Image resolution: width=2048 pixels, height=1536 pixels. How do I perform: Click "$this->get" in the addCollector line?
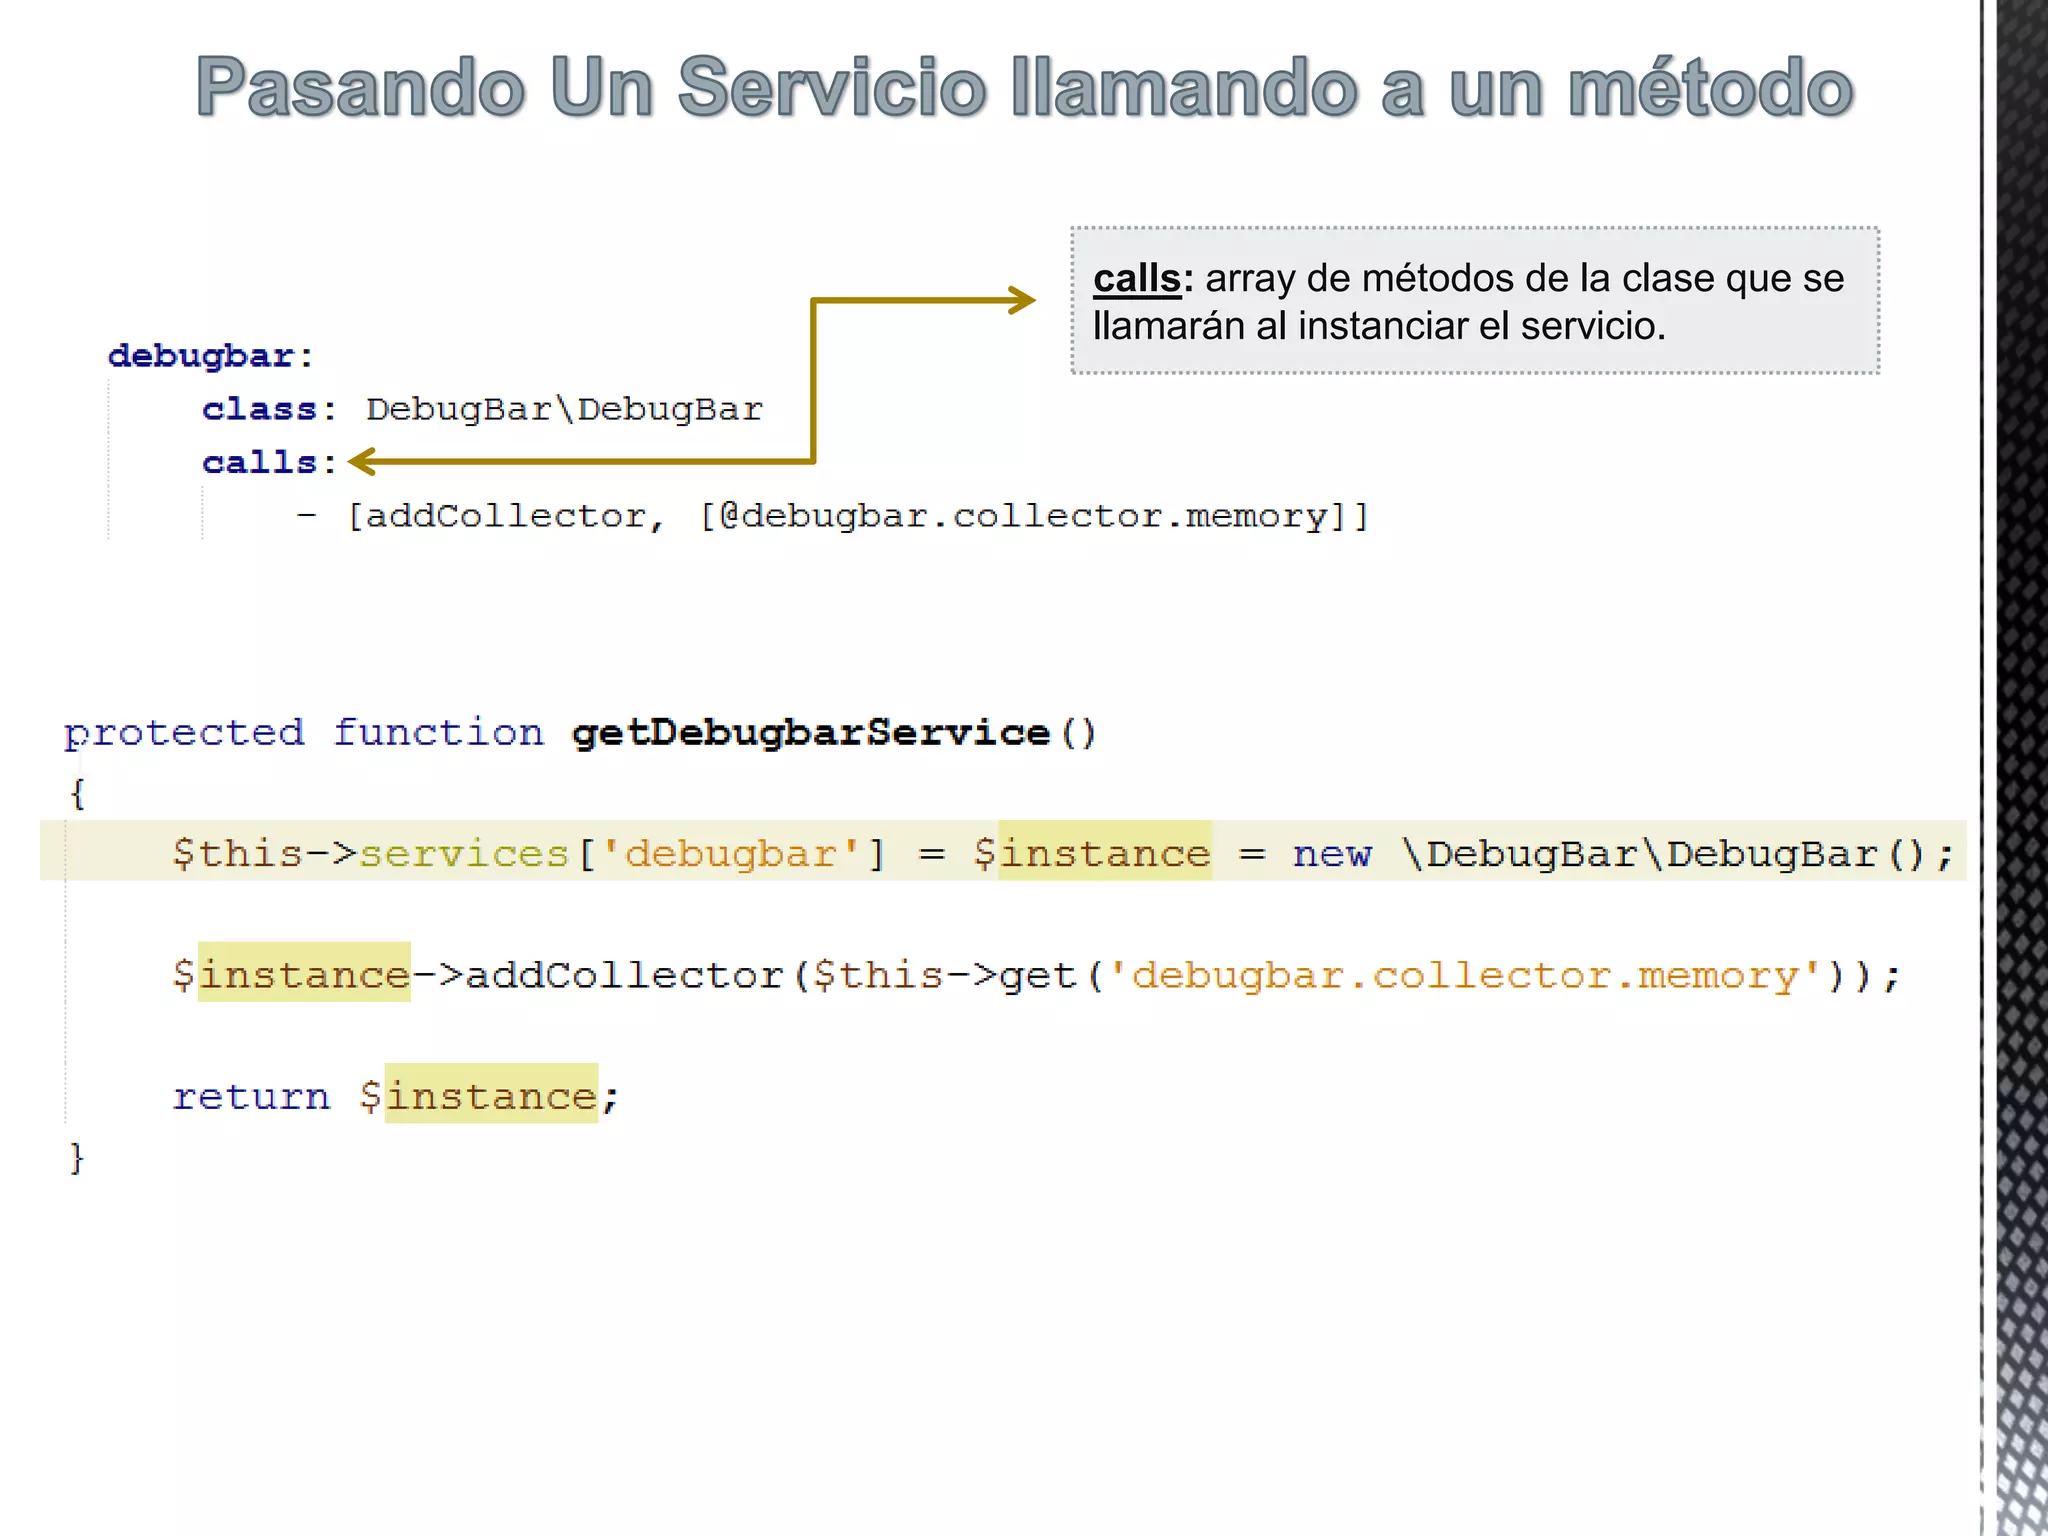945,975
